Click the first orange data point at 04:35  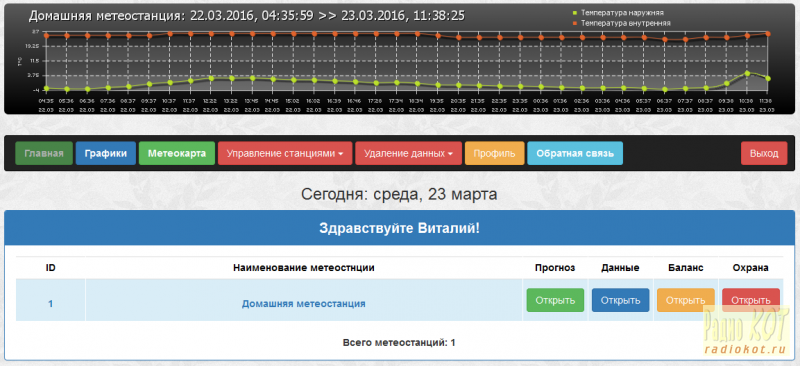pos(46,35)
